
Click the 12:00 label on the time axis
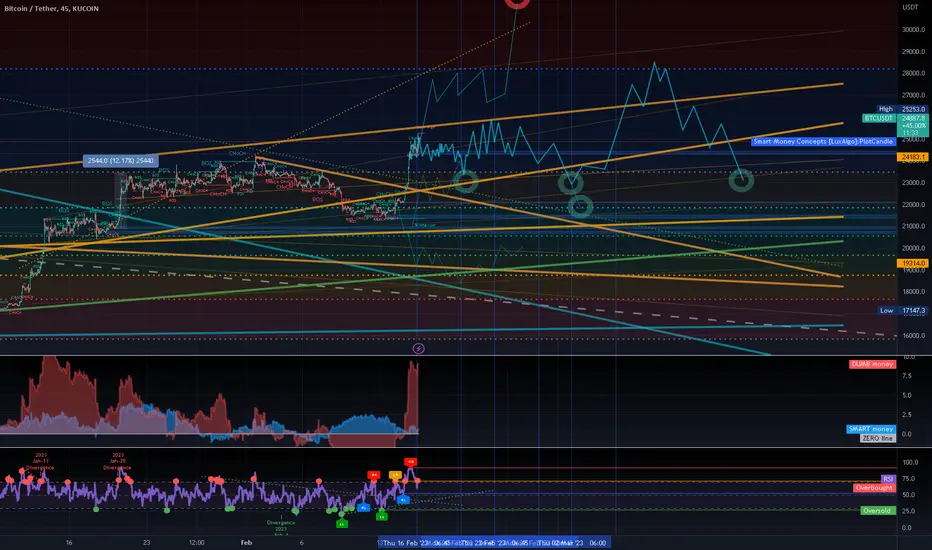(x=197, y=542)
